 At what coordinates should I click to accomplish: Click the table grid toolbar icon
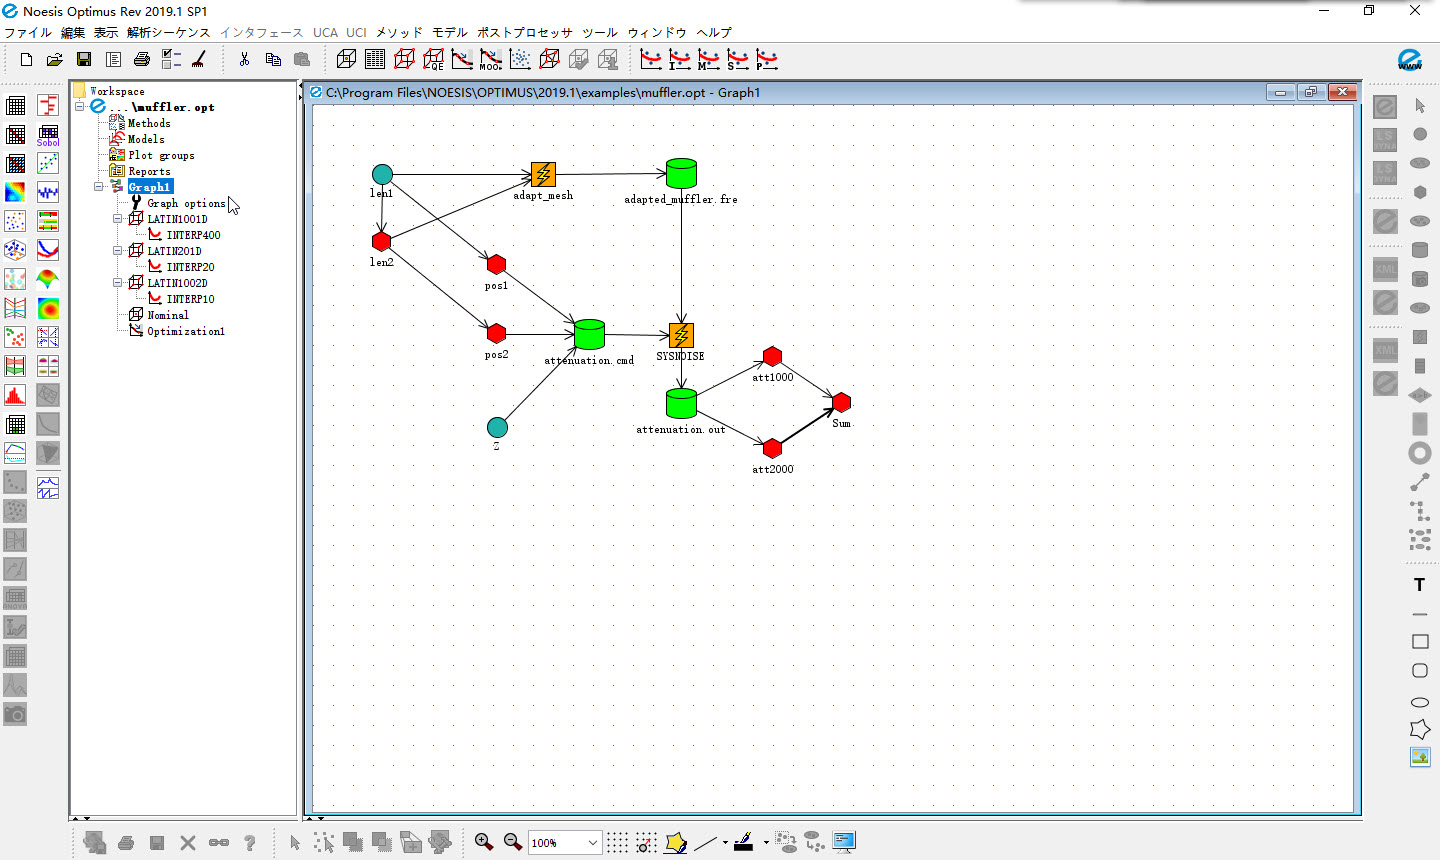(x=375, y=60)
